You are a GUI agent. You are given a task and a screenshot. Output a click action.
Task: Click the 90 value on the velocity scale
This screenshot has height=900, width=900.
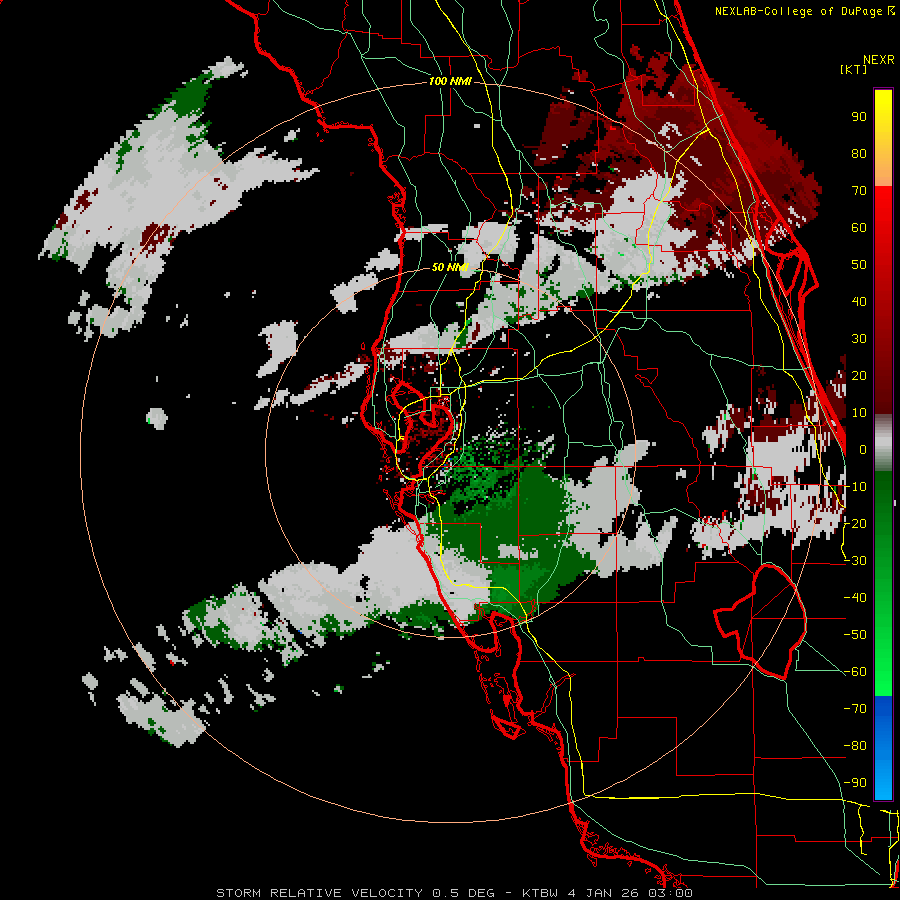[859, 117]
